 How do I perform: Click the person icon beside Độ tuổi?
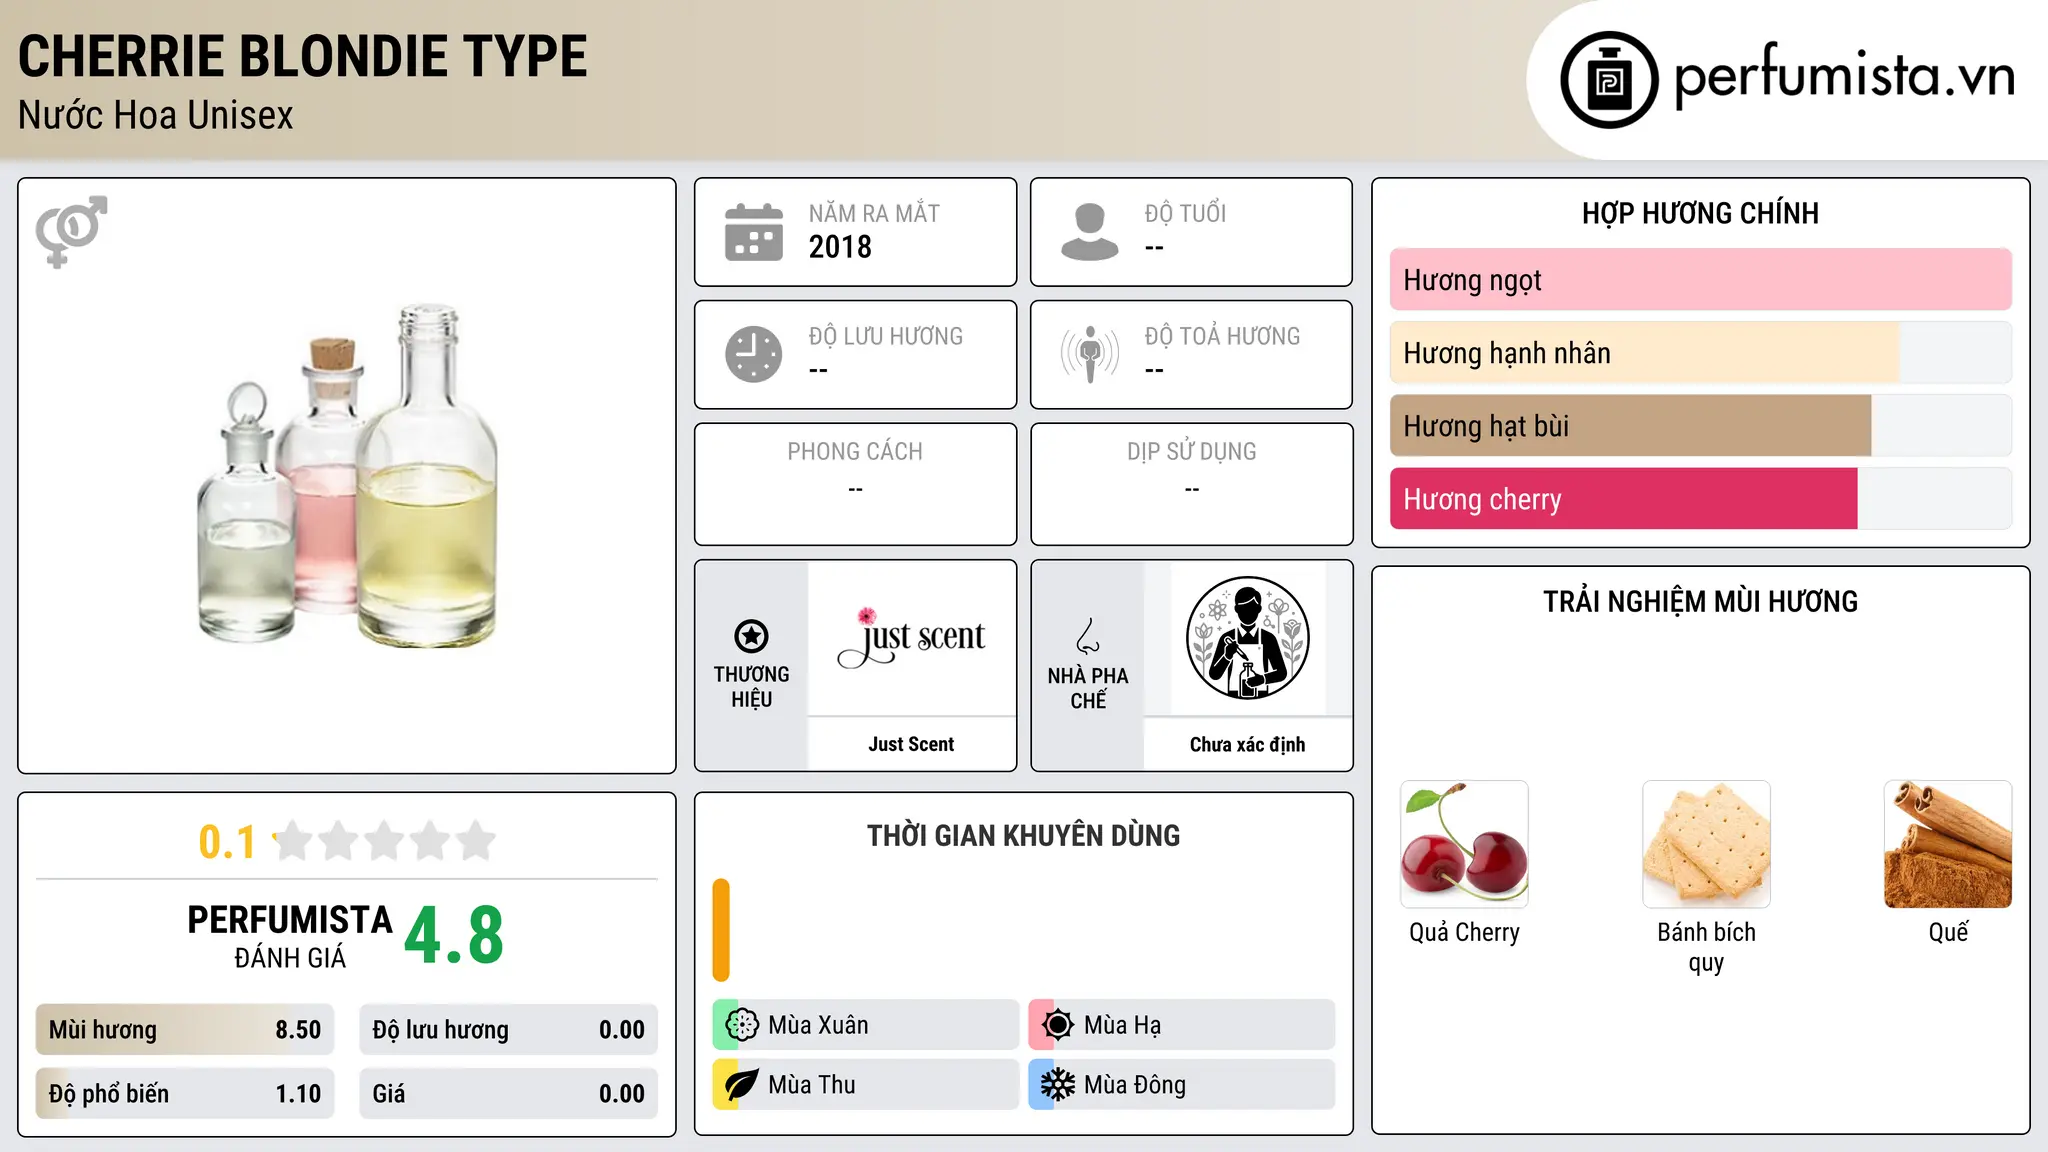1090,232
